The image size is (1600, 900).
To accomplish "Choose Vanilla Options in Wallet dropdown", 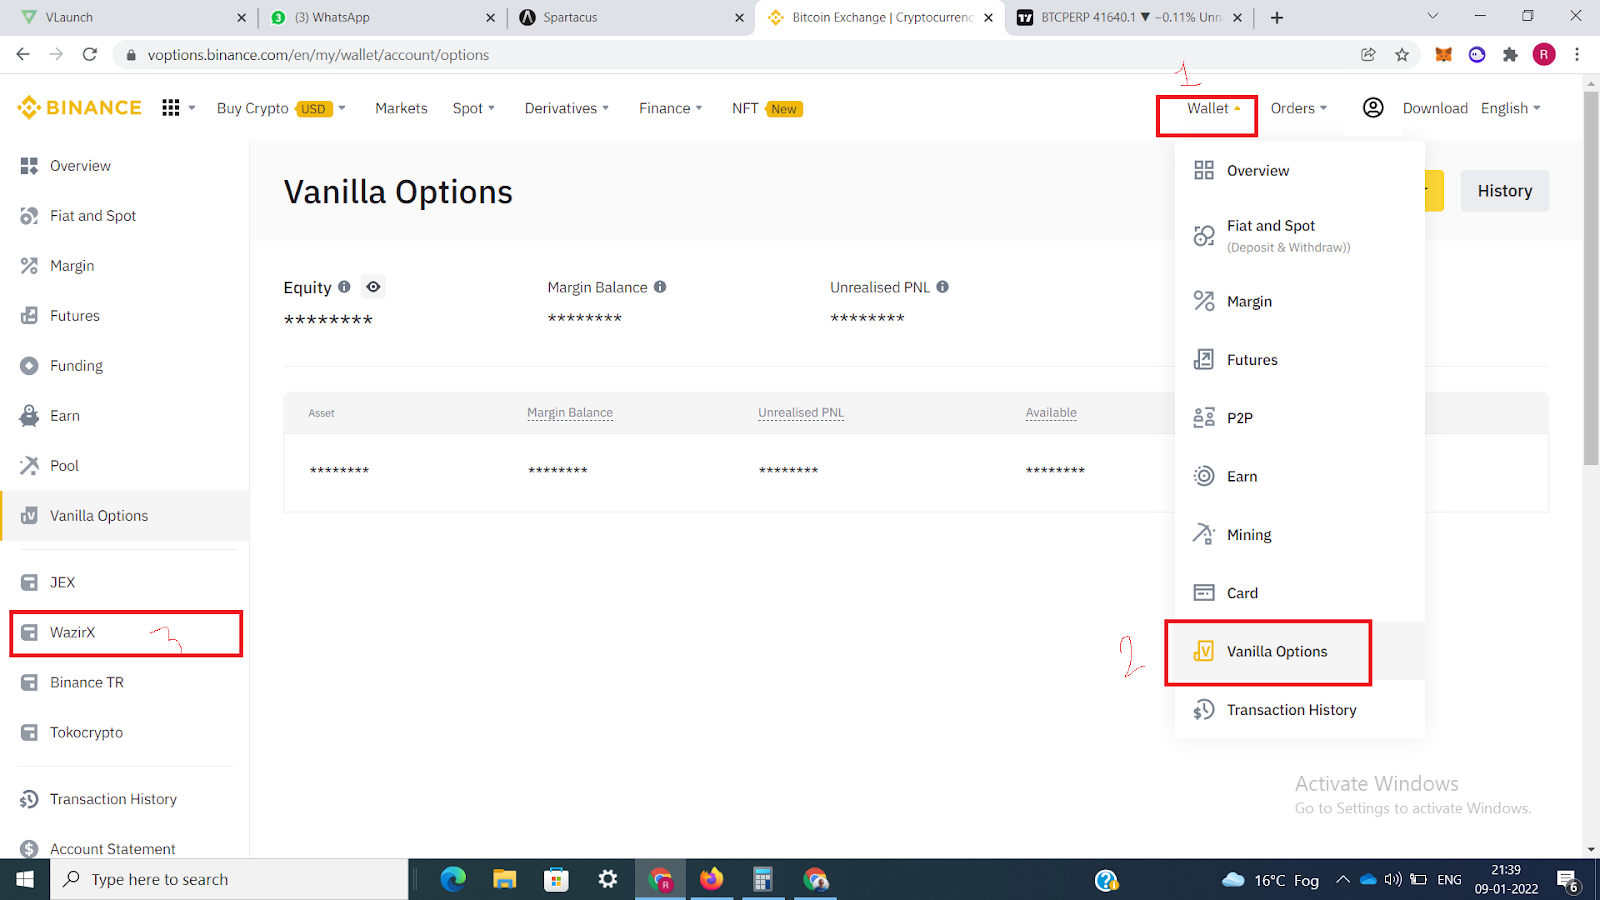I will [x=1300, y=651].
